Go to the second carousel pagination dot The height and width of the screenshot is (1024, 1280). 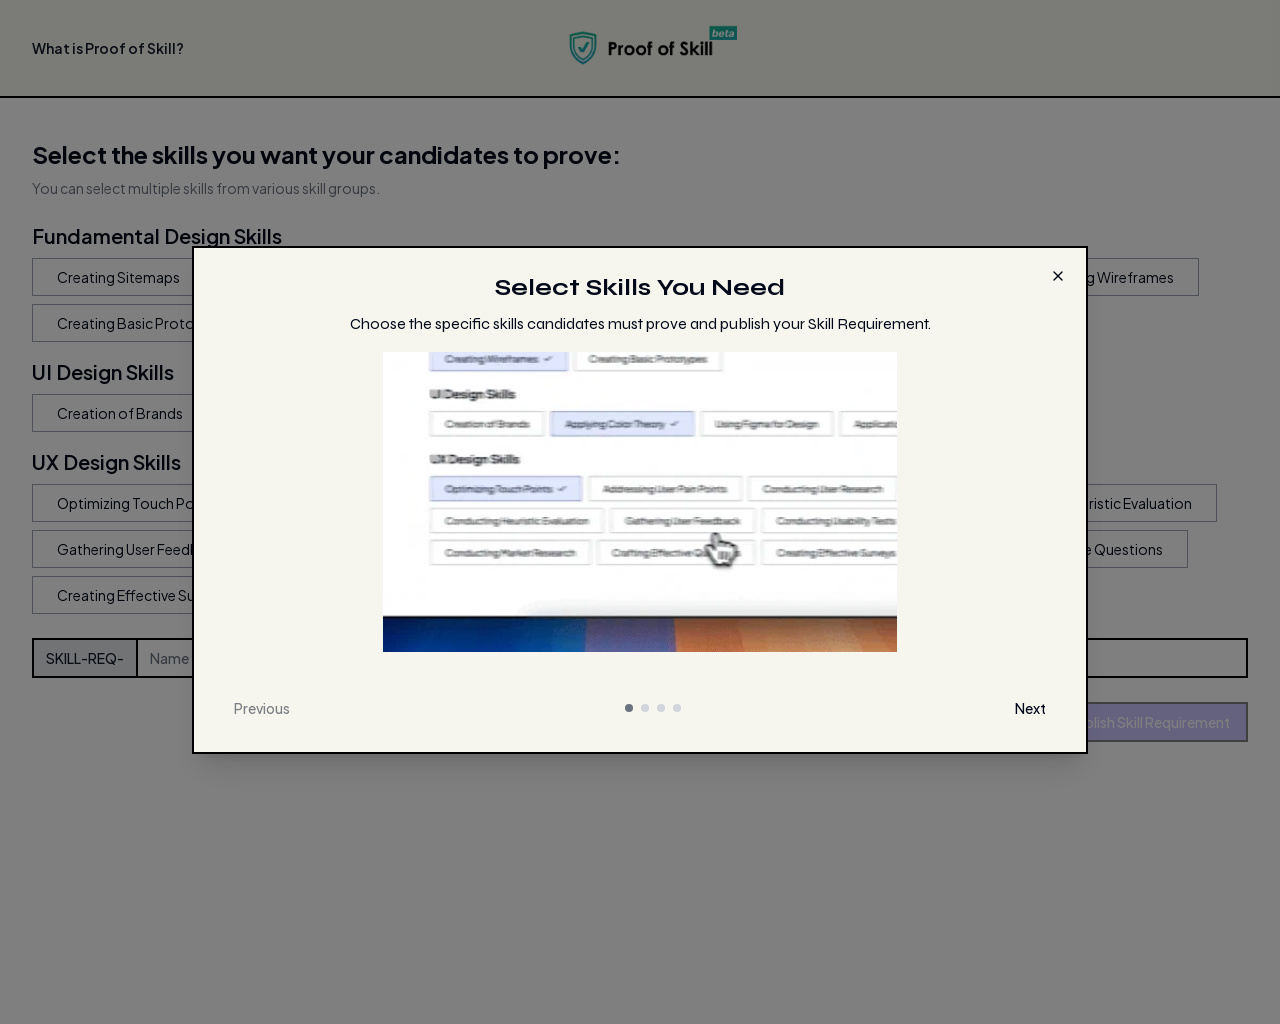(645, 708)
